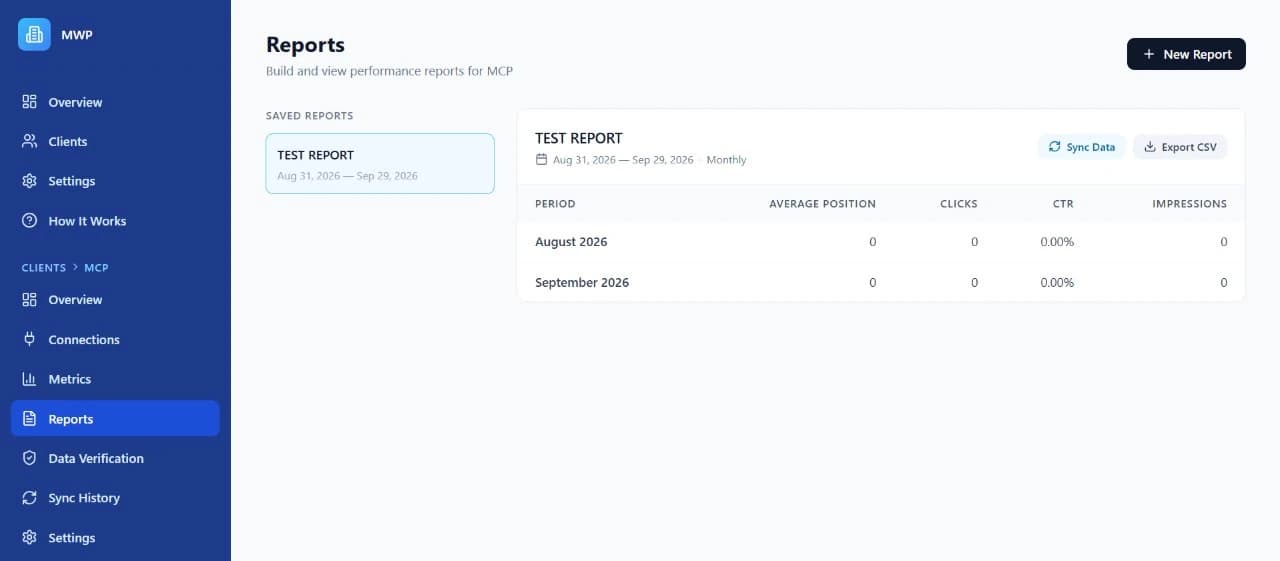Click September 2026 CTR value 0.00%
Image resolution: width=1280 pixels, height=561 pixels.
1057,283
